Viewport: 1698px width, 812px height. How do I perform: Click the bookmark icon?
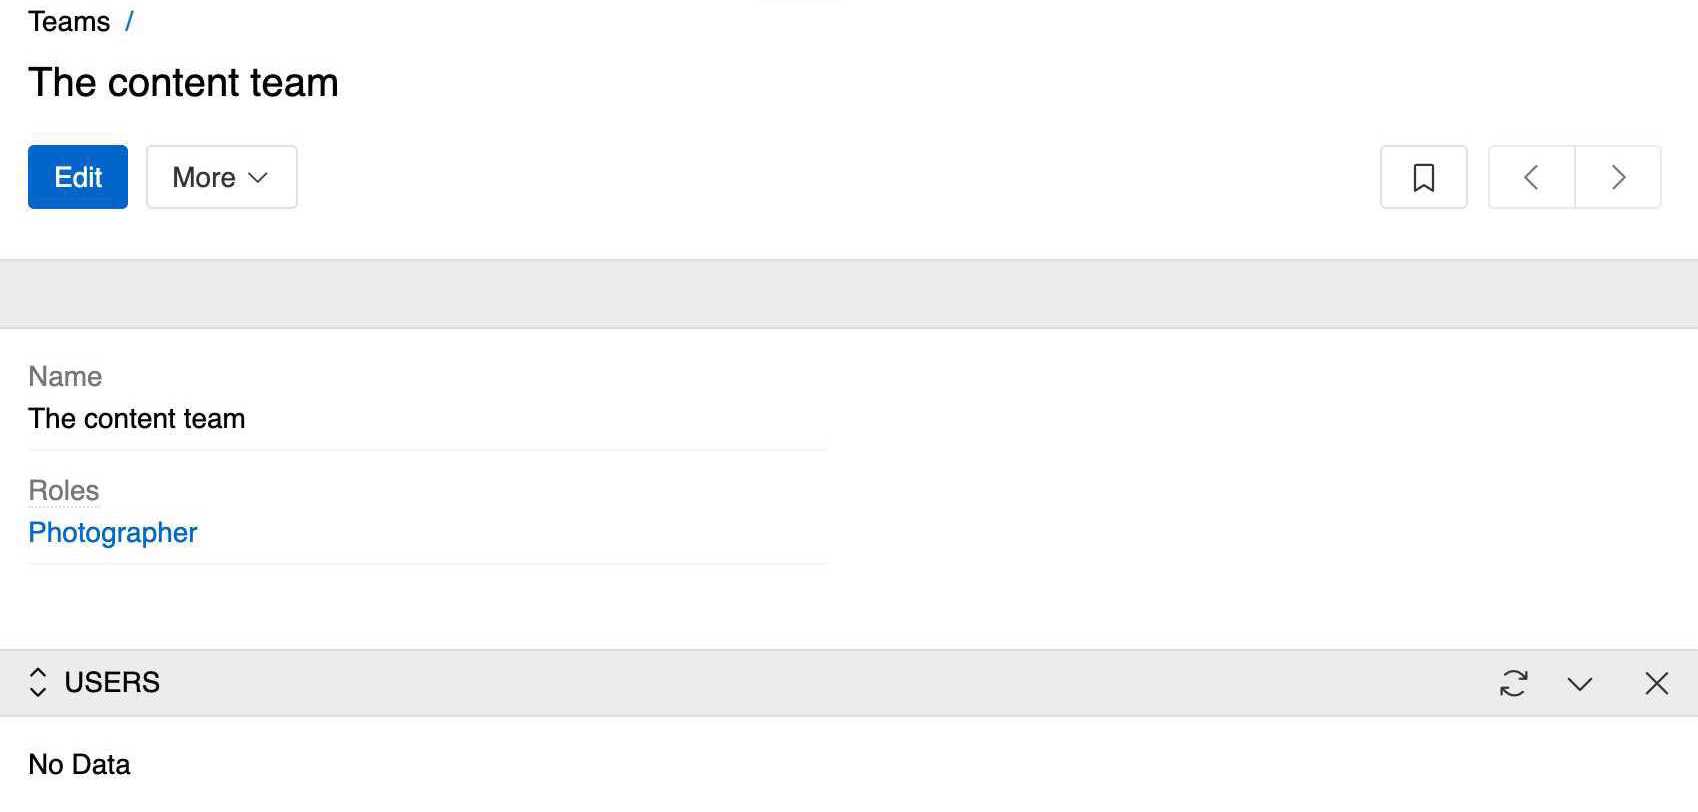click(1423, 177)
